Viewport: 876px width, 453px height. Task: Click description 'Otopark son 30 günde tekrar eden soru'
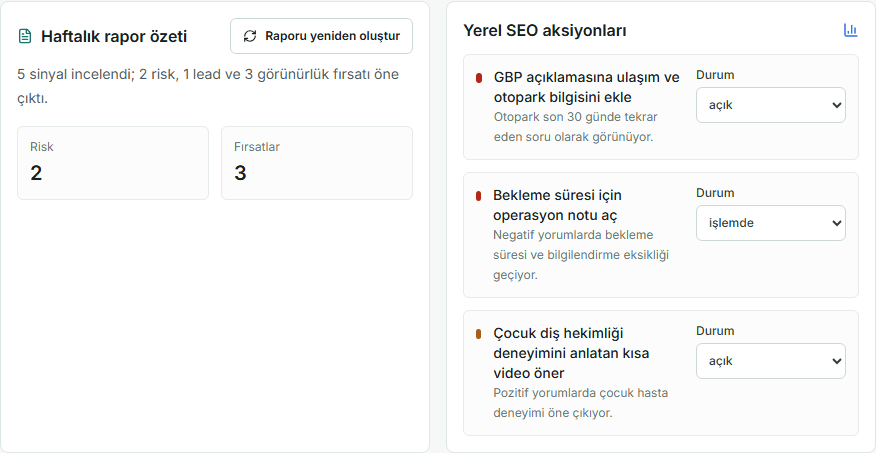point(575,127)
